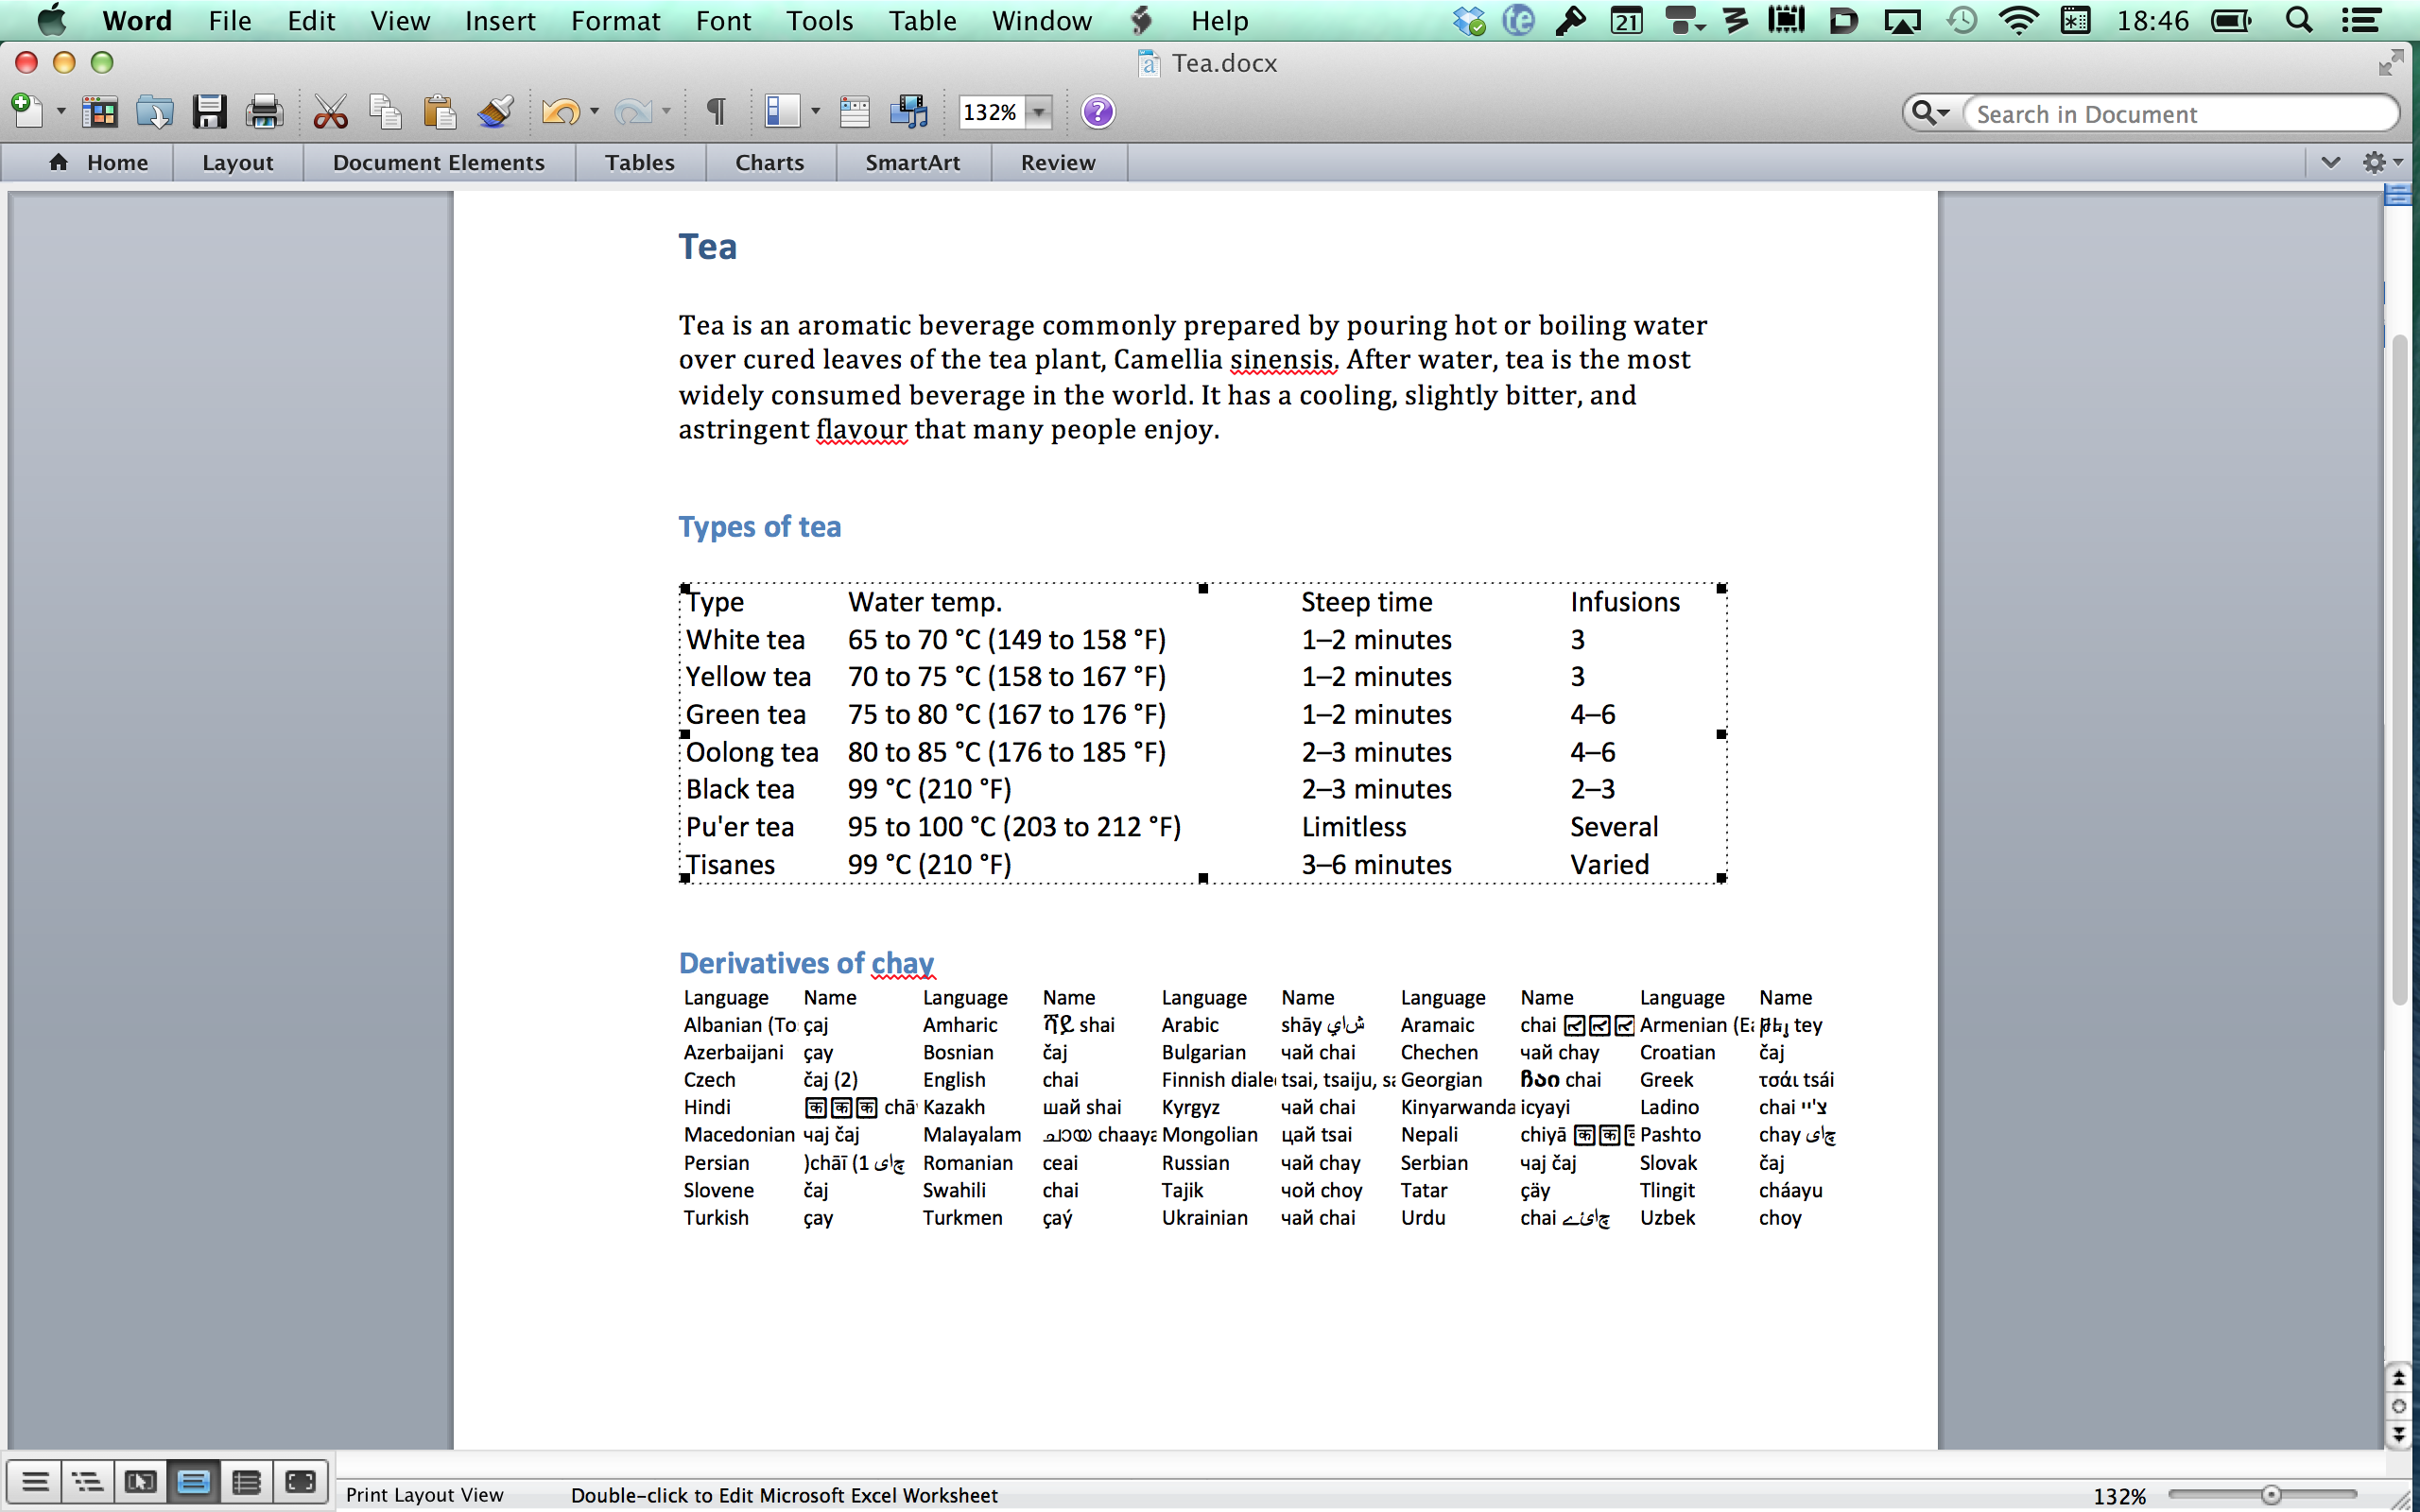Click the zoom slider knob
The image size is (2420, 1512).
pyautogui.click(x=2271, y=1494)
